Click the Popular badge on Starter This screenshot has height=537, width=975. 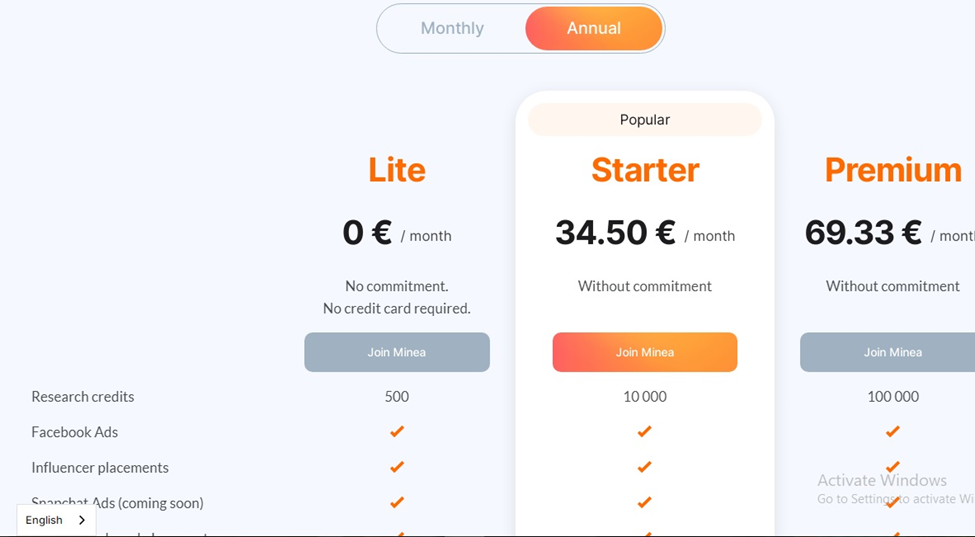click(645, 120)
